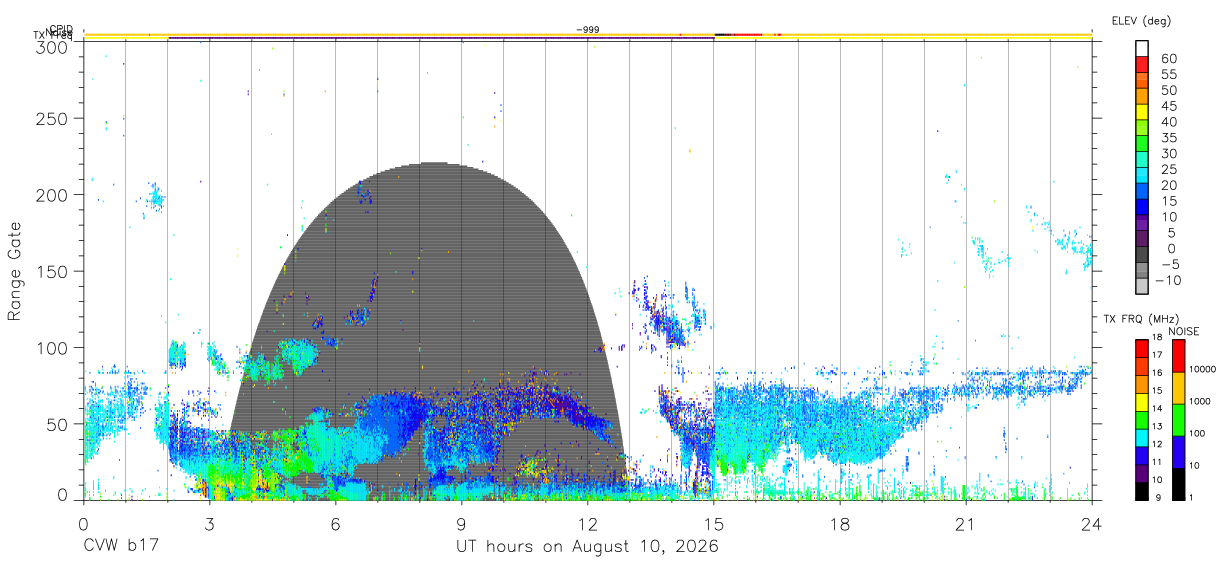Click the 30 label on the ELEV scale

pyautogui.click(x=1167, y=154)
